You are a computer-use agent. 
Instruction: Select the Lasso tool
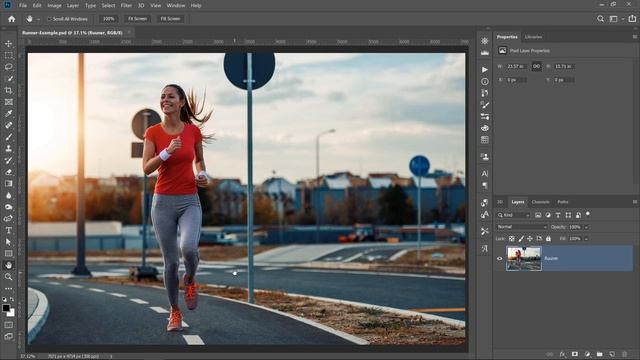tap(9, 67)
